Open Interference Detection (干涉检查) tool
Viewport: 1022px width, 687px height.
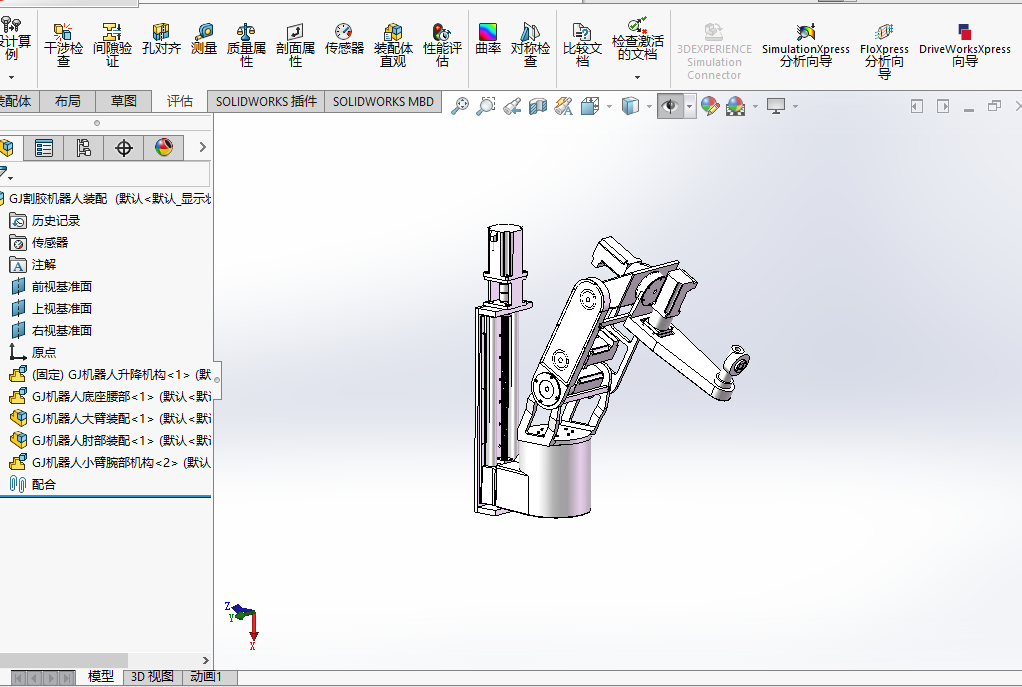click(63, 45)
